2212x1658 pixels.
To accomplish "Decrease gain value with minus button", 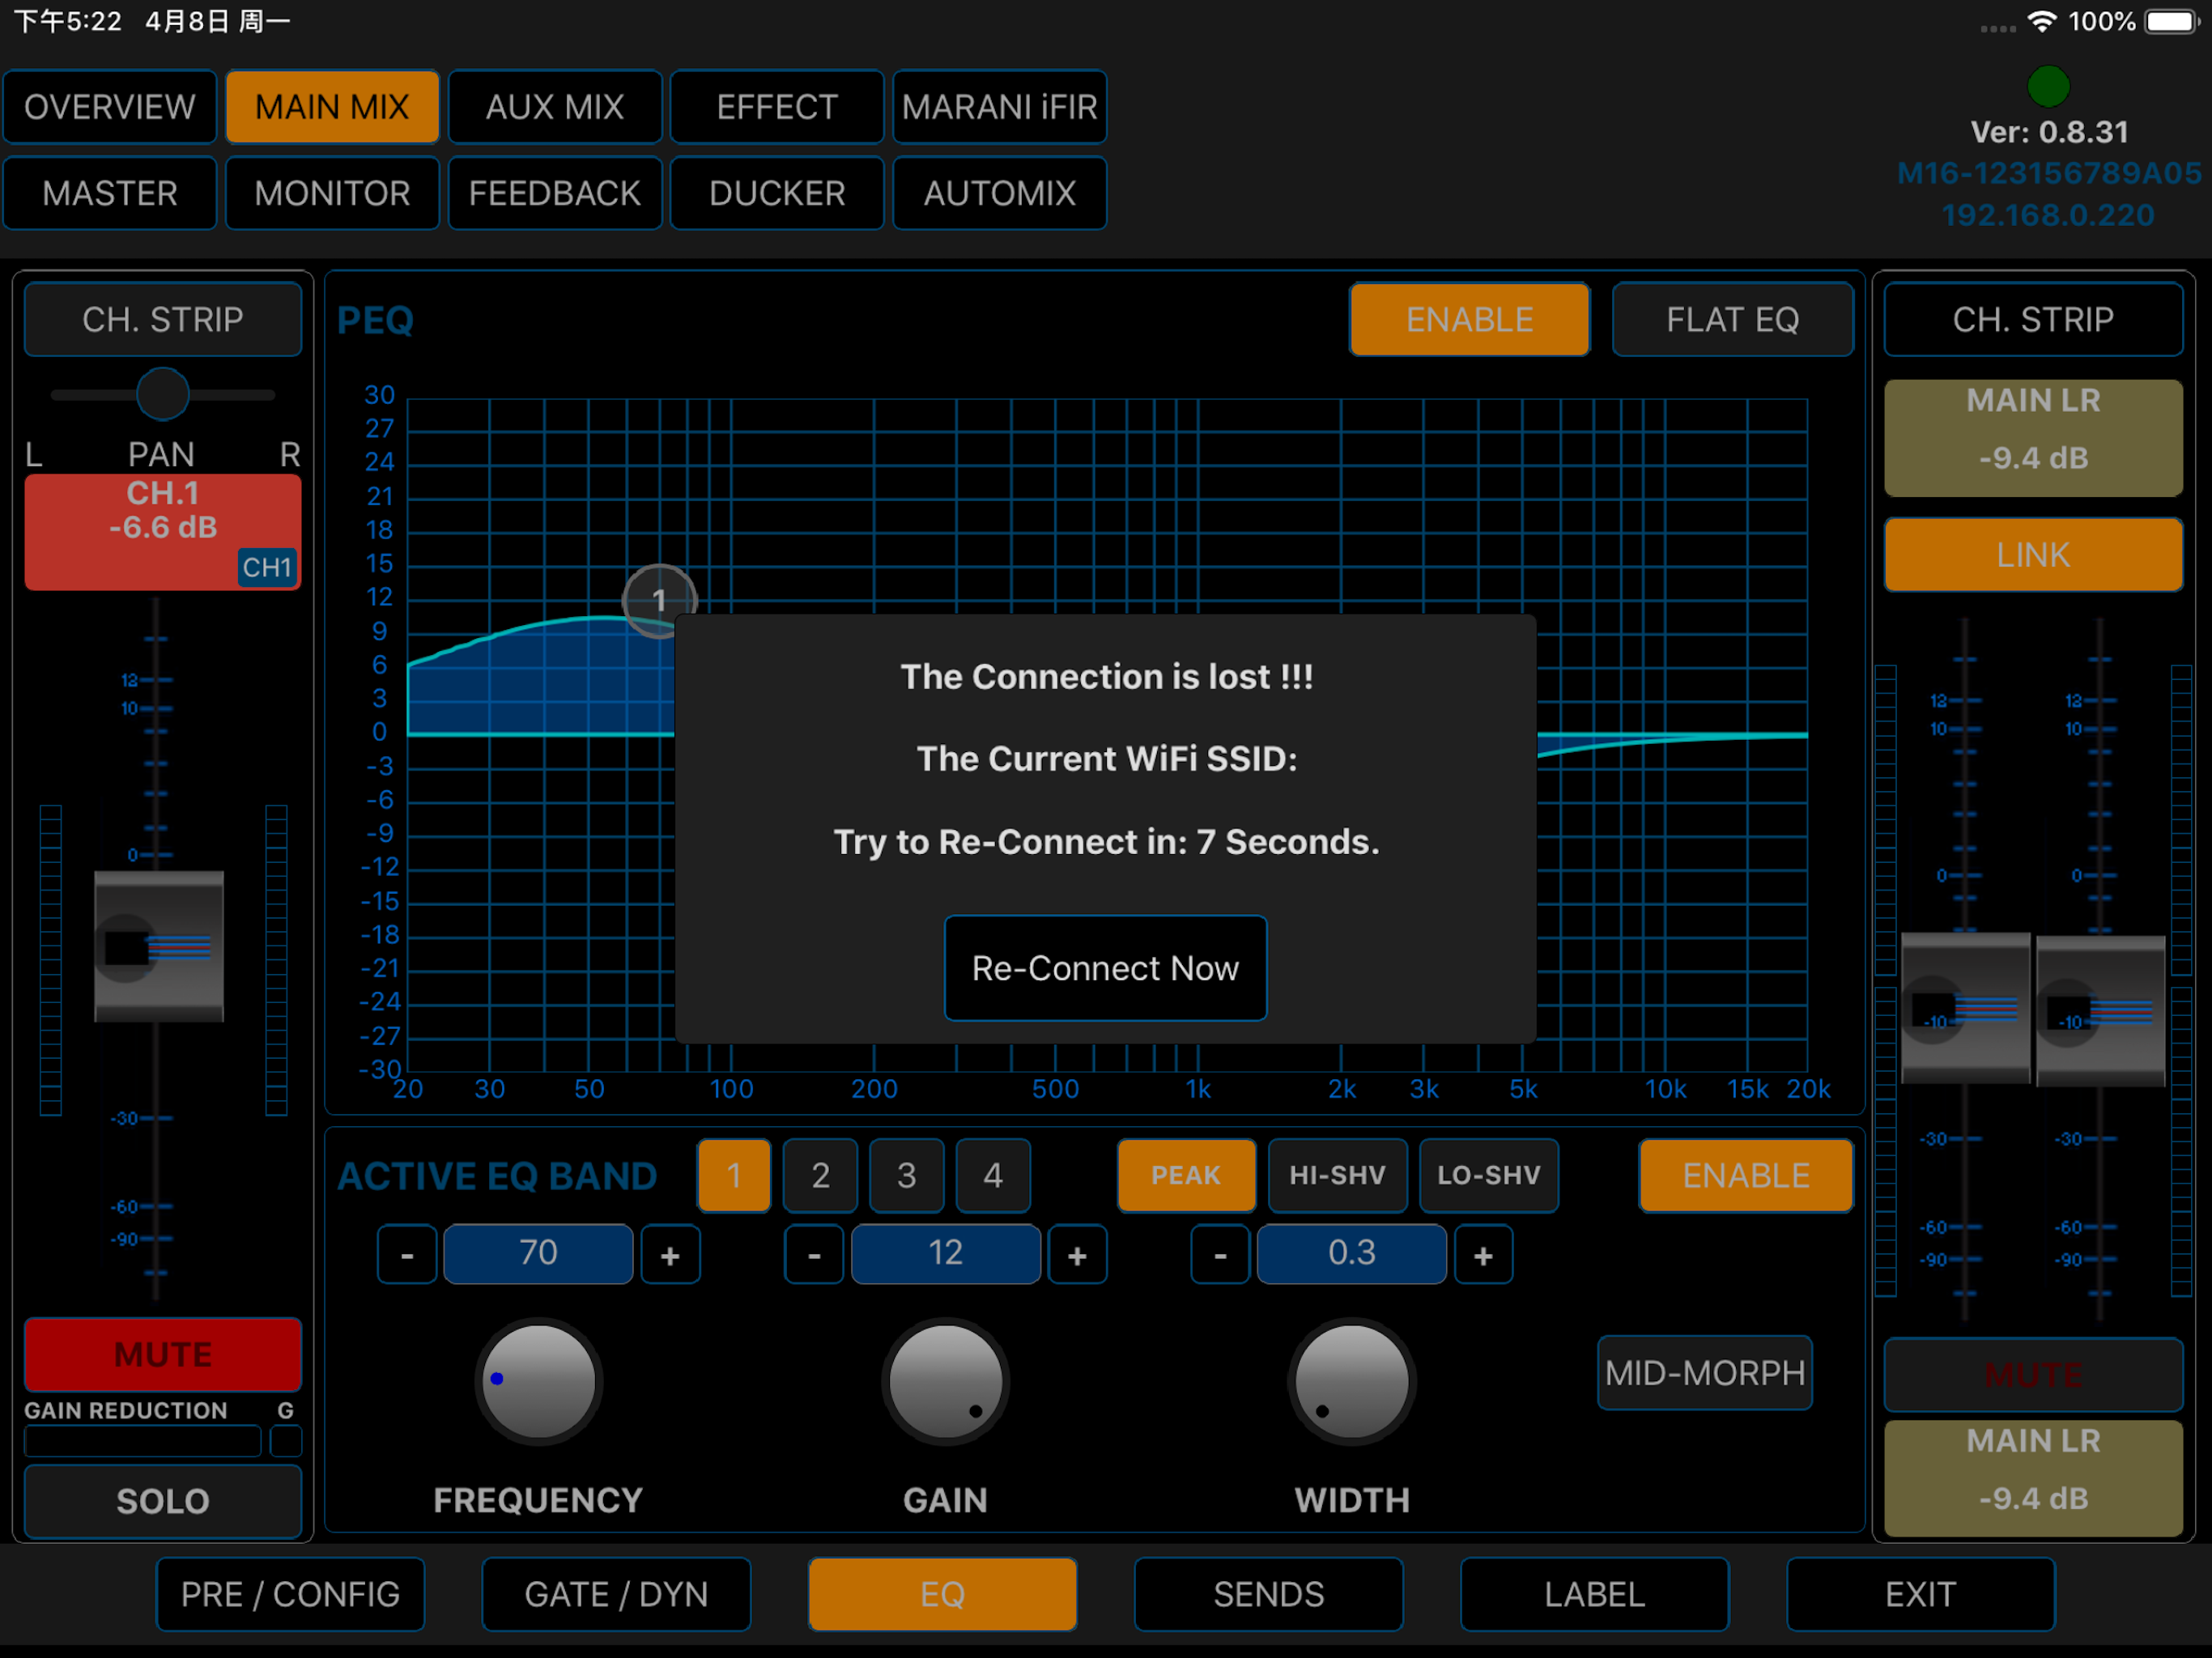I will pyautogui.click(x=814, y=1255).
